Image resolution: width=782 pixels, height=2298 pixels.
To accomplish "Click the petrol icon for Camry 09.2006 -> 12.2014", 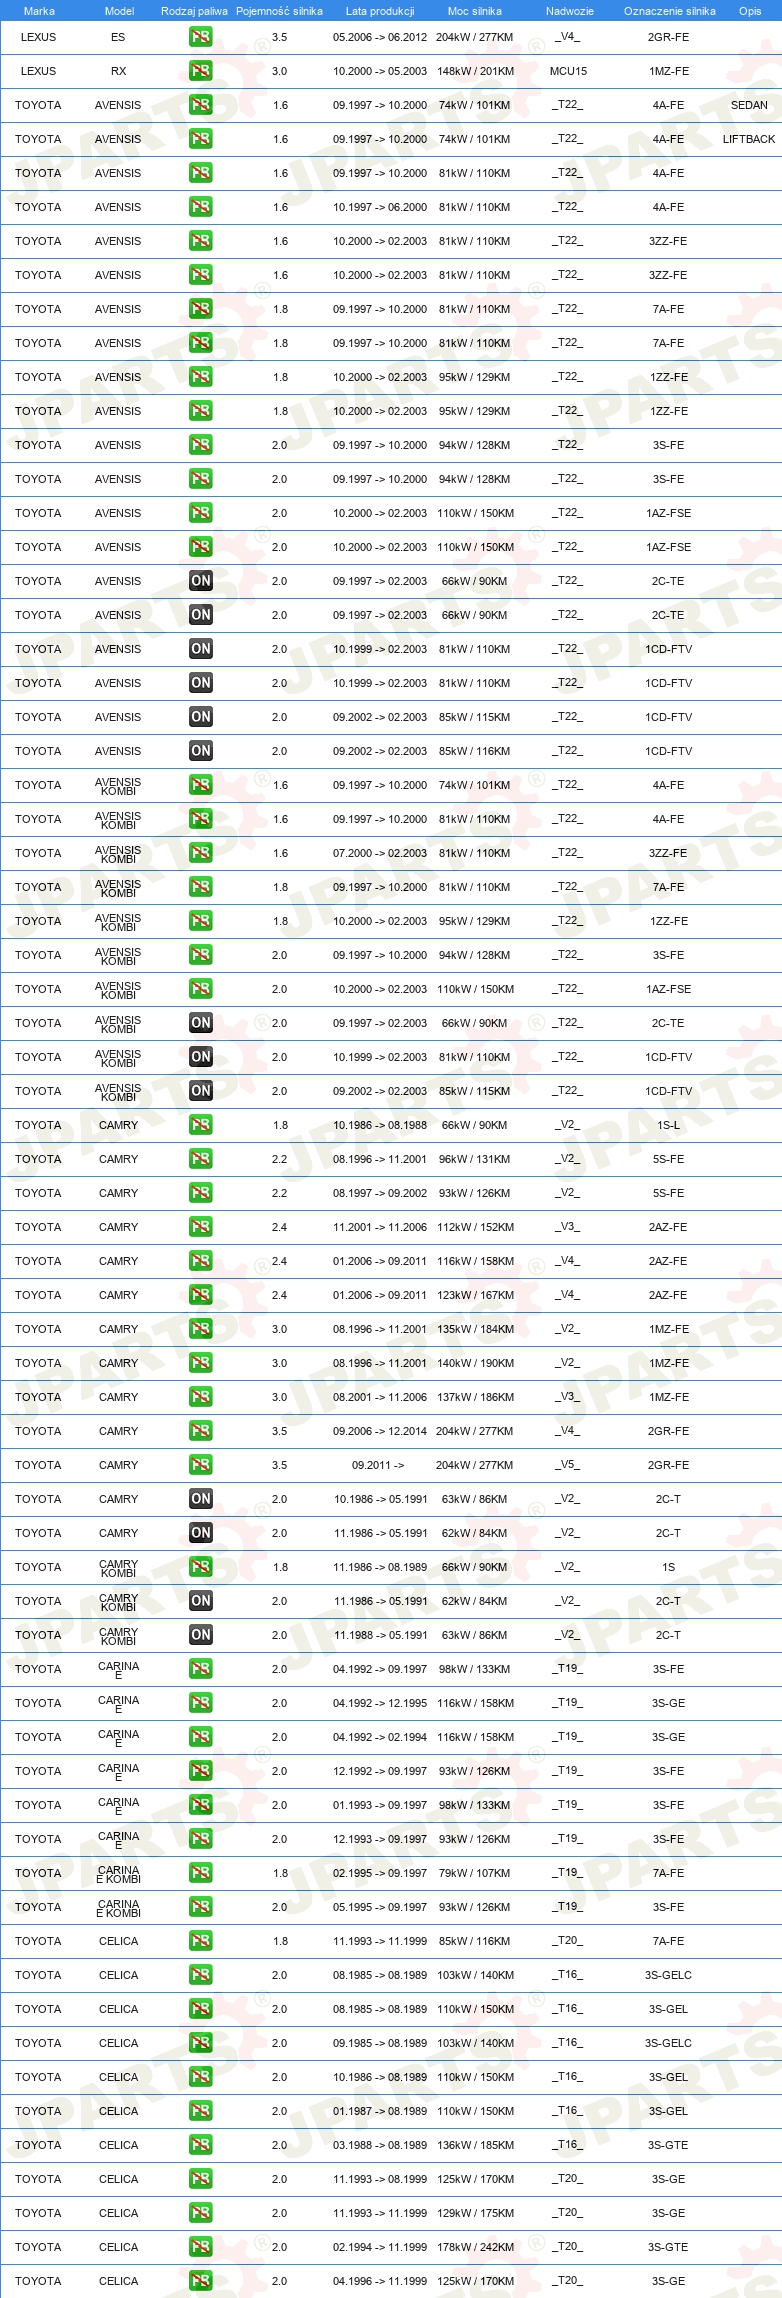I will [x=201, y=1431].
